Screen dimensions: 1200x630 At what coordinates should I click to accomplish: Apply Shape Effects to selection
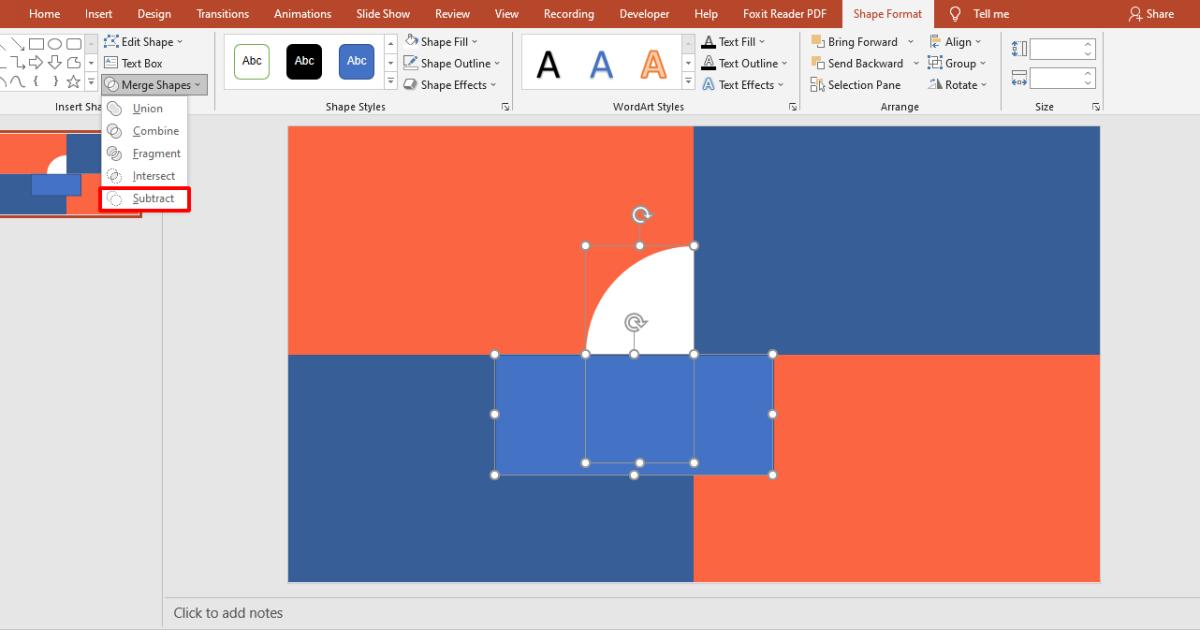pos(449,84)
